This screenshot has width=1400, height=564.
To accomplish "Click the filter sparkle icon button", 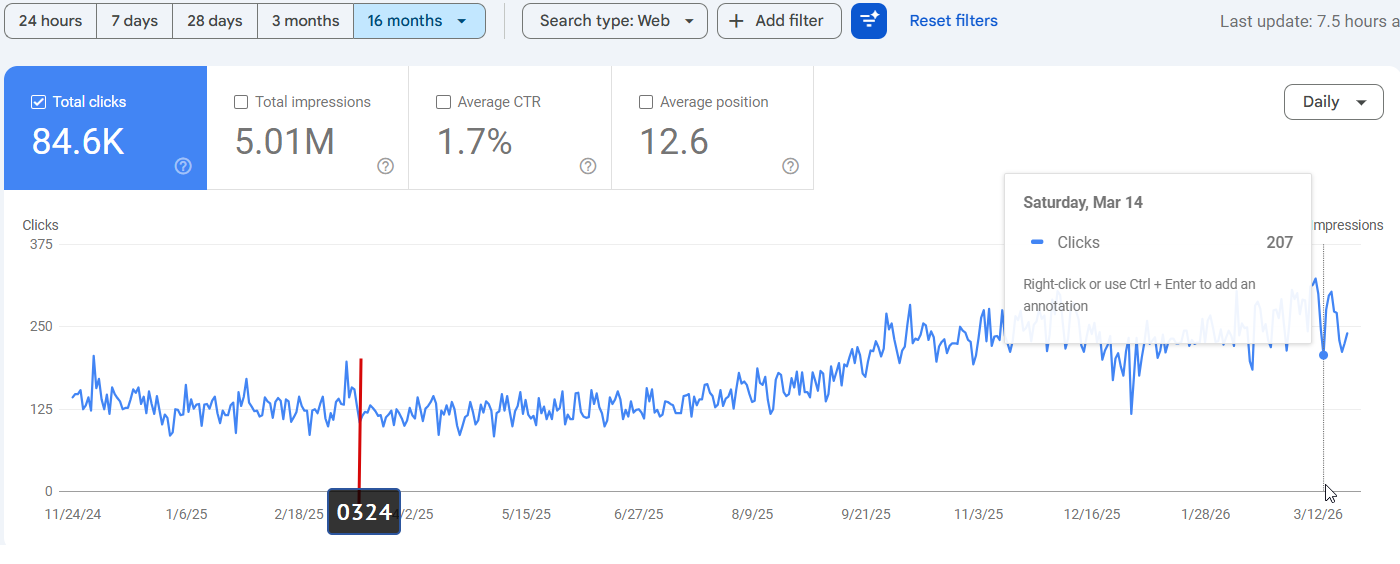I will pos(868,21).
